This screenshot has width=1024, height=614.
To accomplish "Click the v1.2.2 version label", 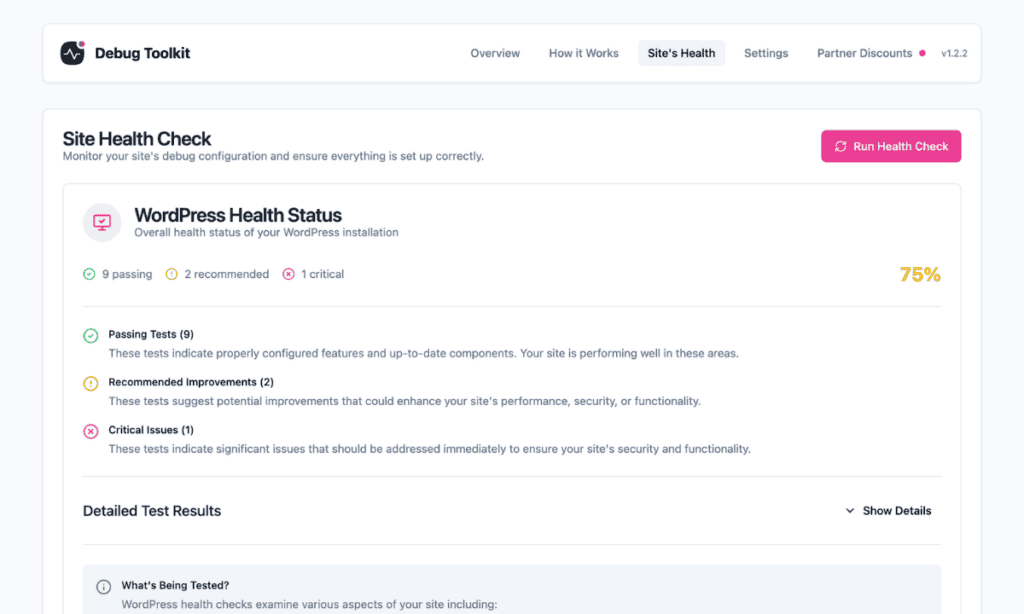I will point(954,54).
